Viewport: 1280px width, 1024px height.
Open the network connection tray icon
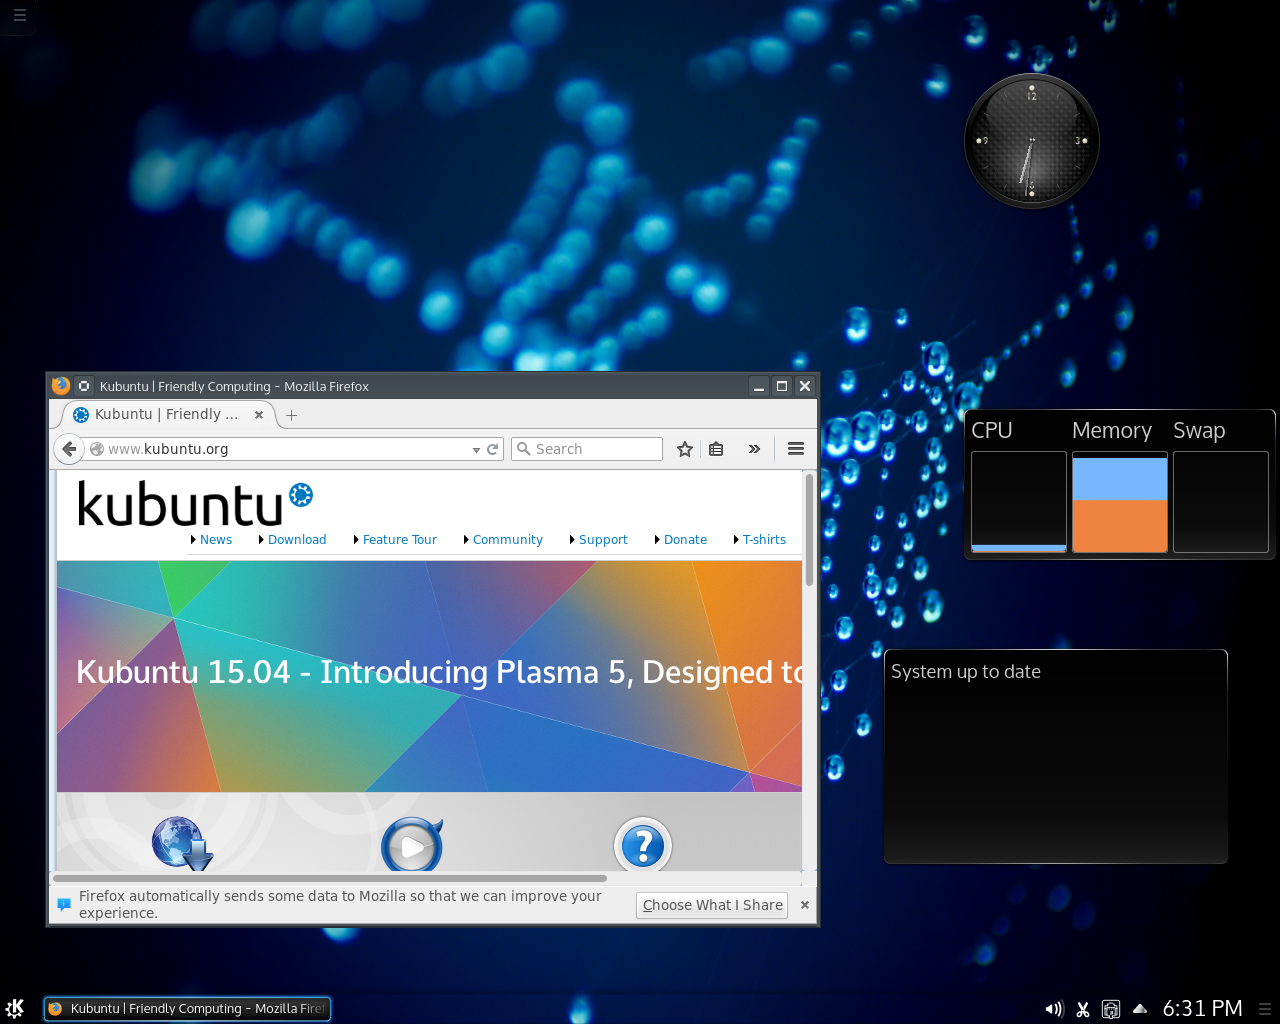pos(1111,1009)
